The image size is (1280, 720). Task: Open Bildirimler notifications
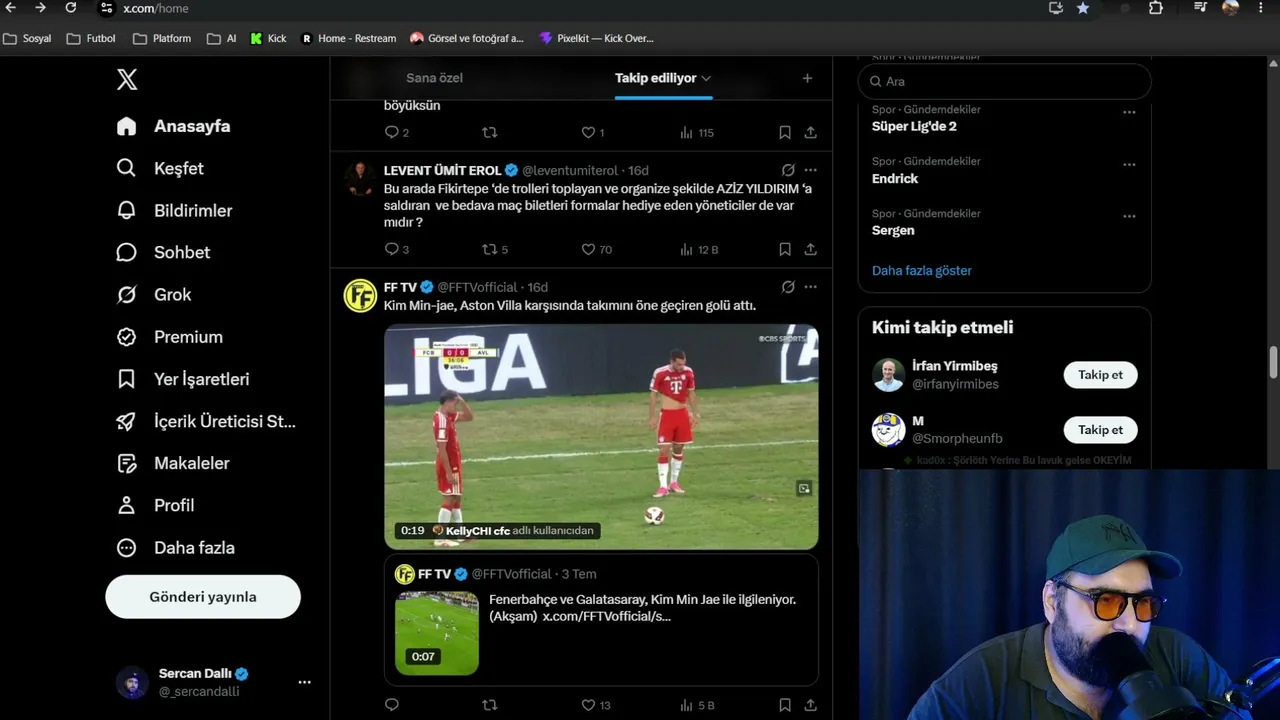pos(175,210)
